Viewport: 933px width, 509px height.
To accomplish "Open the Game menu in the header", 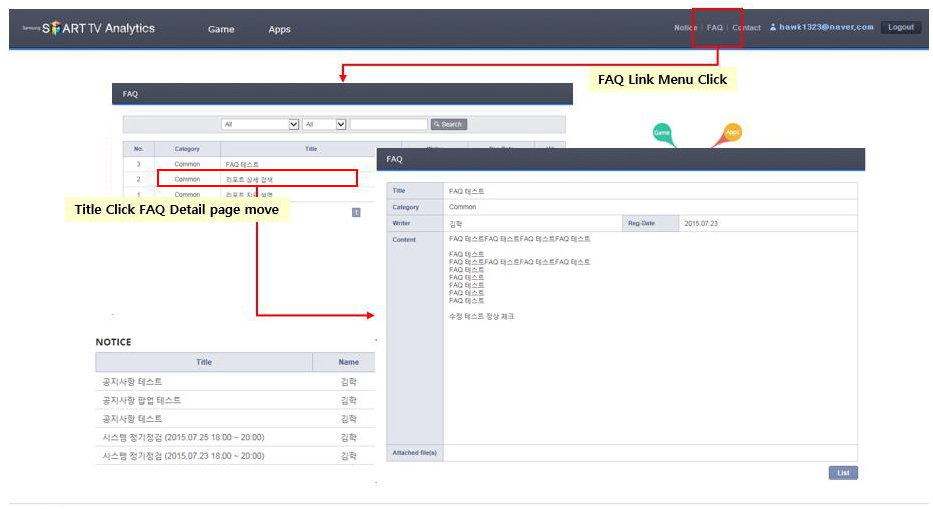I will pyautogui.click(x=221, y=29).
